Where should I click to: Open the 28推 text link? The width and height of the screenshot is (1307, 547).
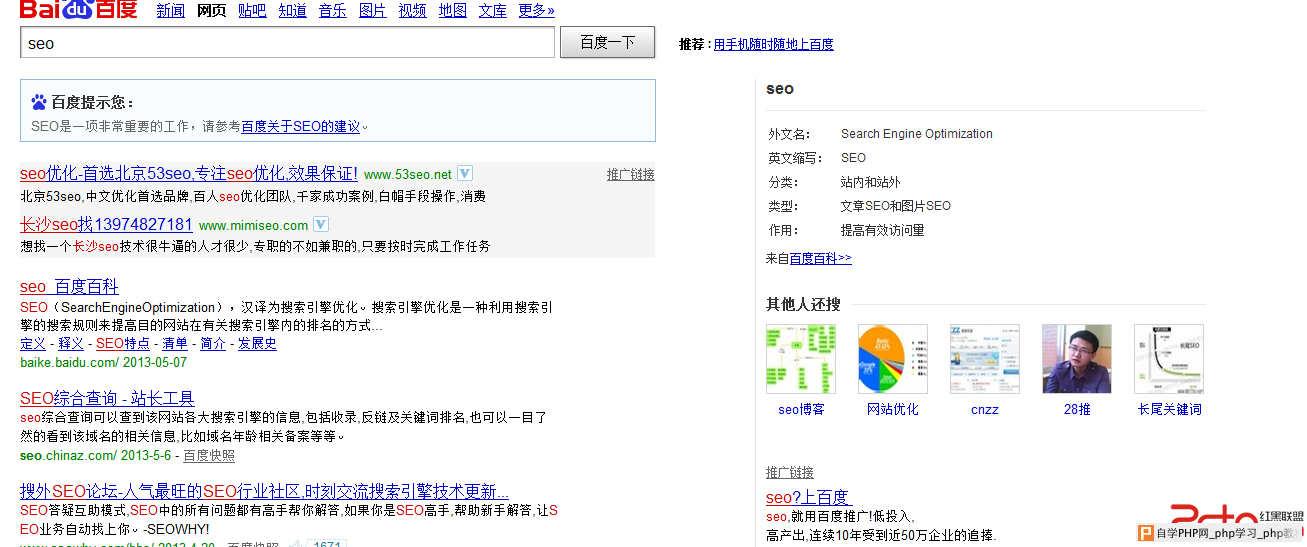pyautogui.click(x=1077, y=409)
